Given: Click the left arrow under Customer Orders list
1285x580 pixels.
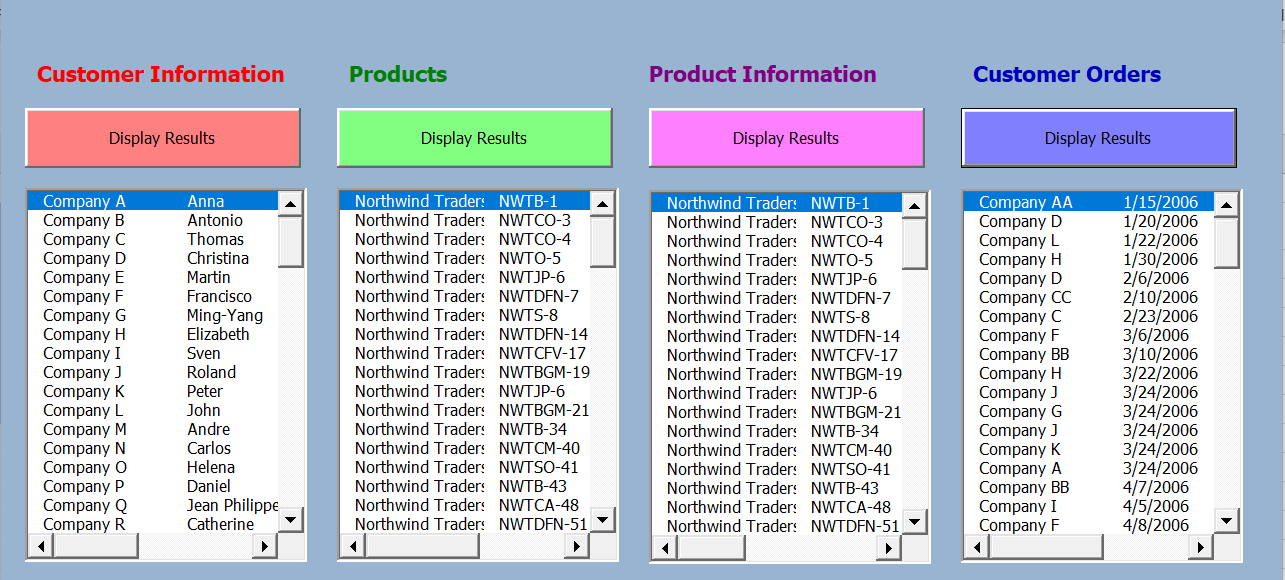Looking at the screenshot, I should [x=977, y=547].
